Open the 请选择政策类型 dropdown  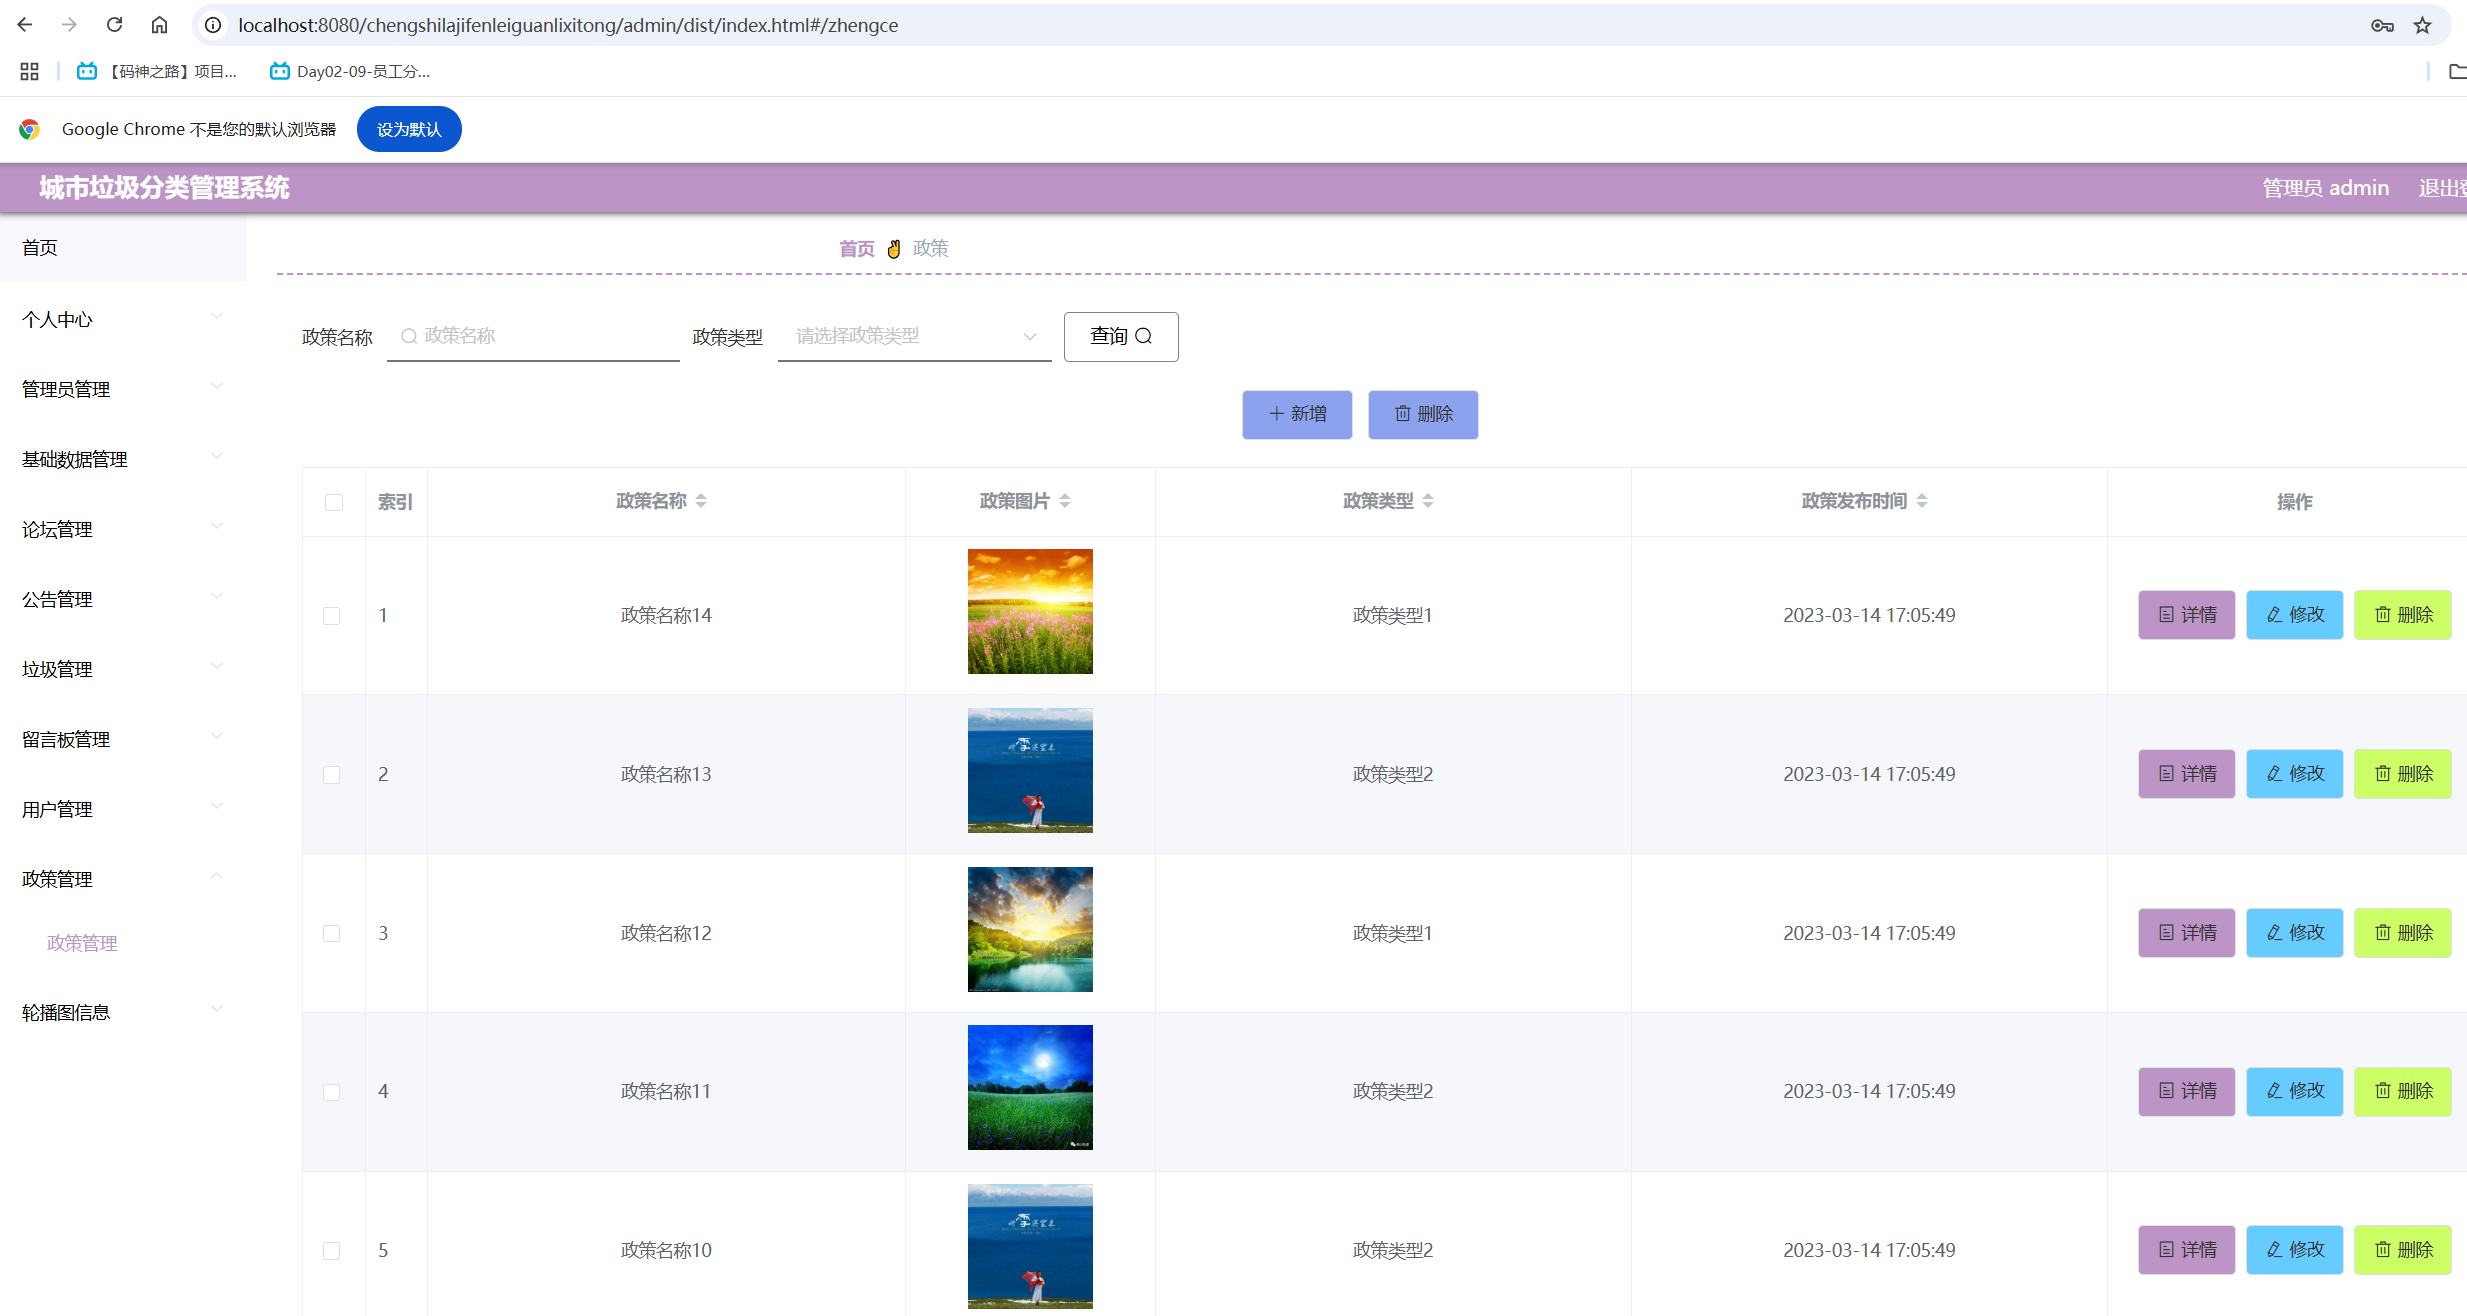(x=914, y=336)
